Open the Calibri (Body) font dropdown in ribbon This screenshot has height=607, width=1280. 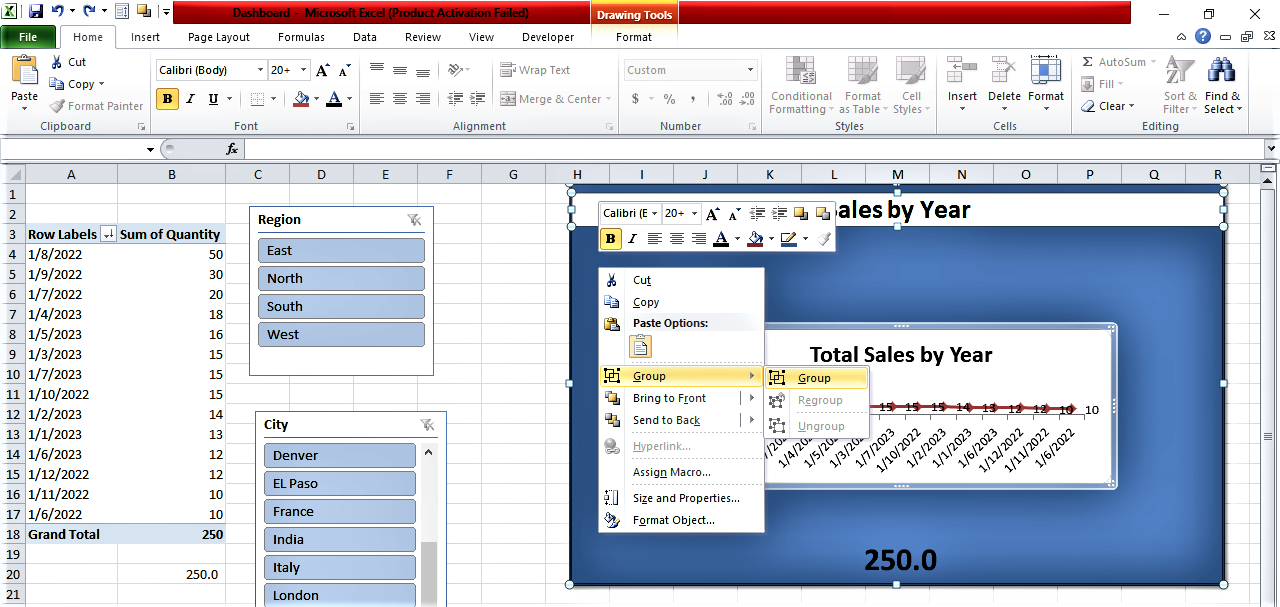[x=260, y=70]
